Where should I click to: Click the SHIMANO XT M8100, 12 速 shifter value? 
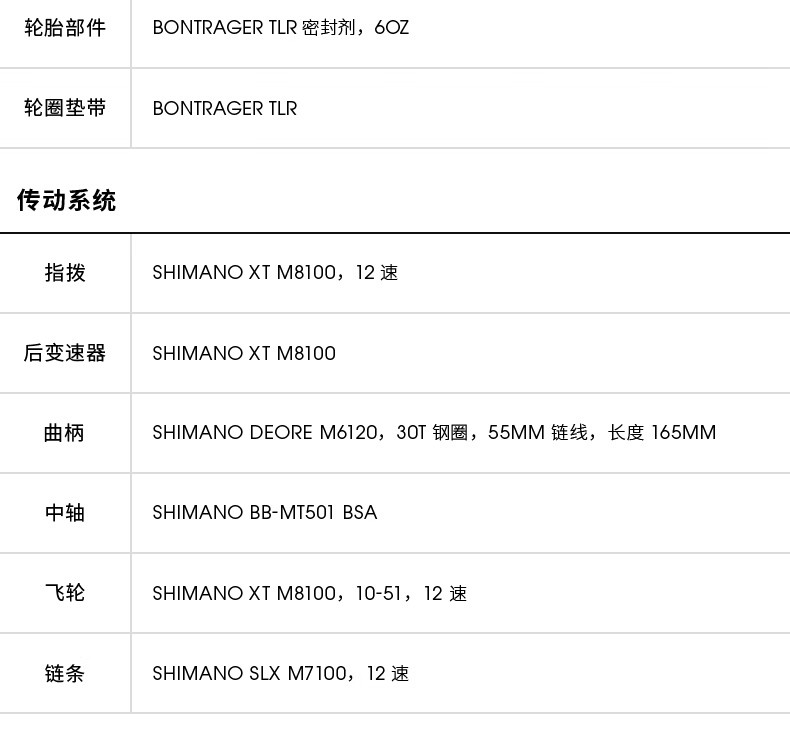pos(275,273)
